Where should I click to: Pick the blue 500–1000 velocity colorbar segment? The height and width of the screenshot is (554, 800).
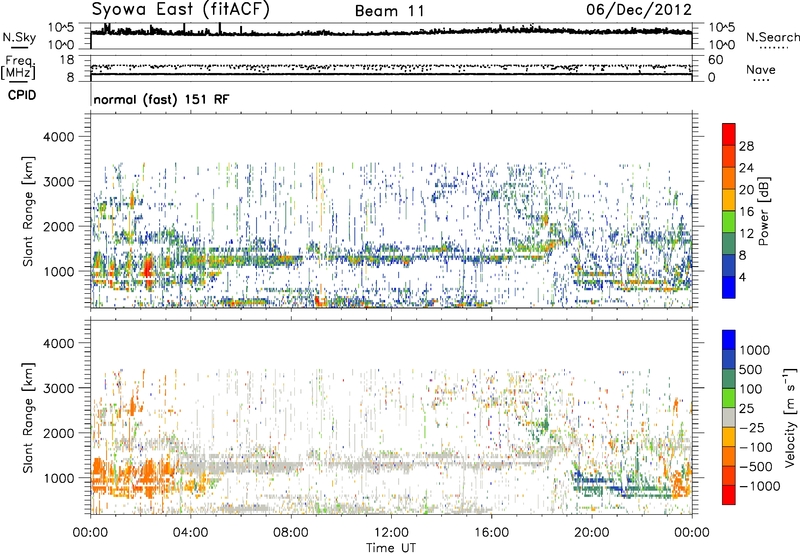[x=729, y=359]
